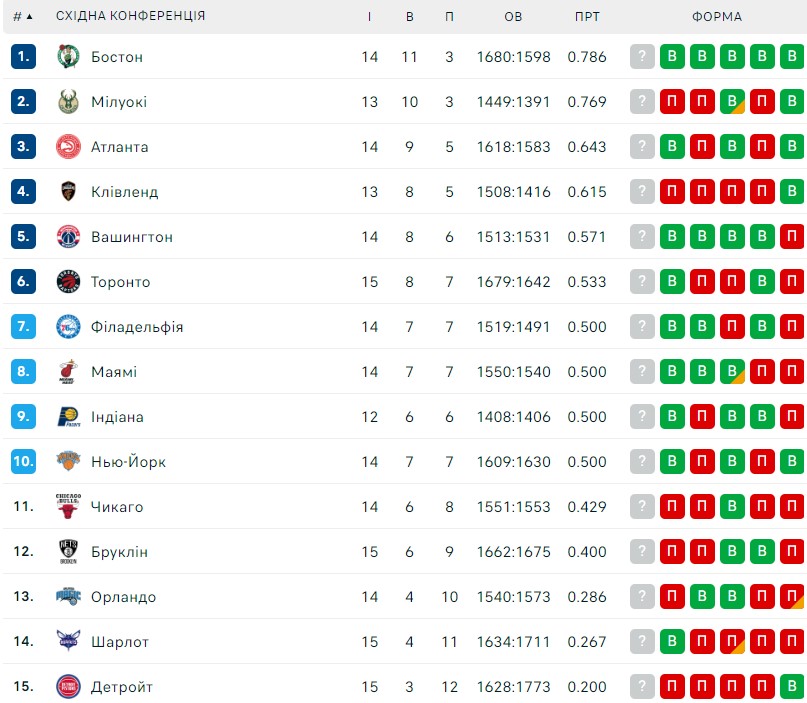Click the Philadelphia 76ers logo
The width and height of the screenshot is (807, 703).
click(68, 327)
